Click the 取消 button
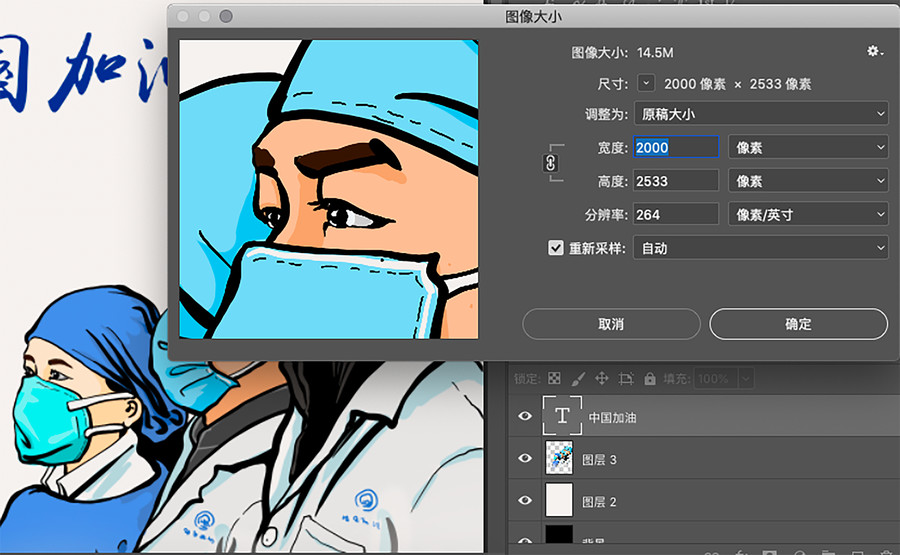This screenshot has width=900, height=555. click(x=611, y=324)
